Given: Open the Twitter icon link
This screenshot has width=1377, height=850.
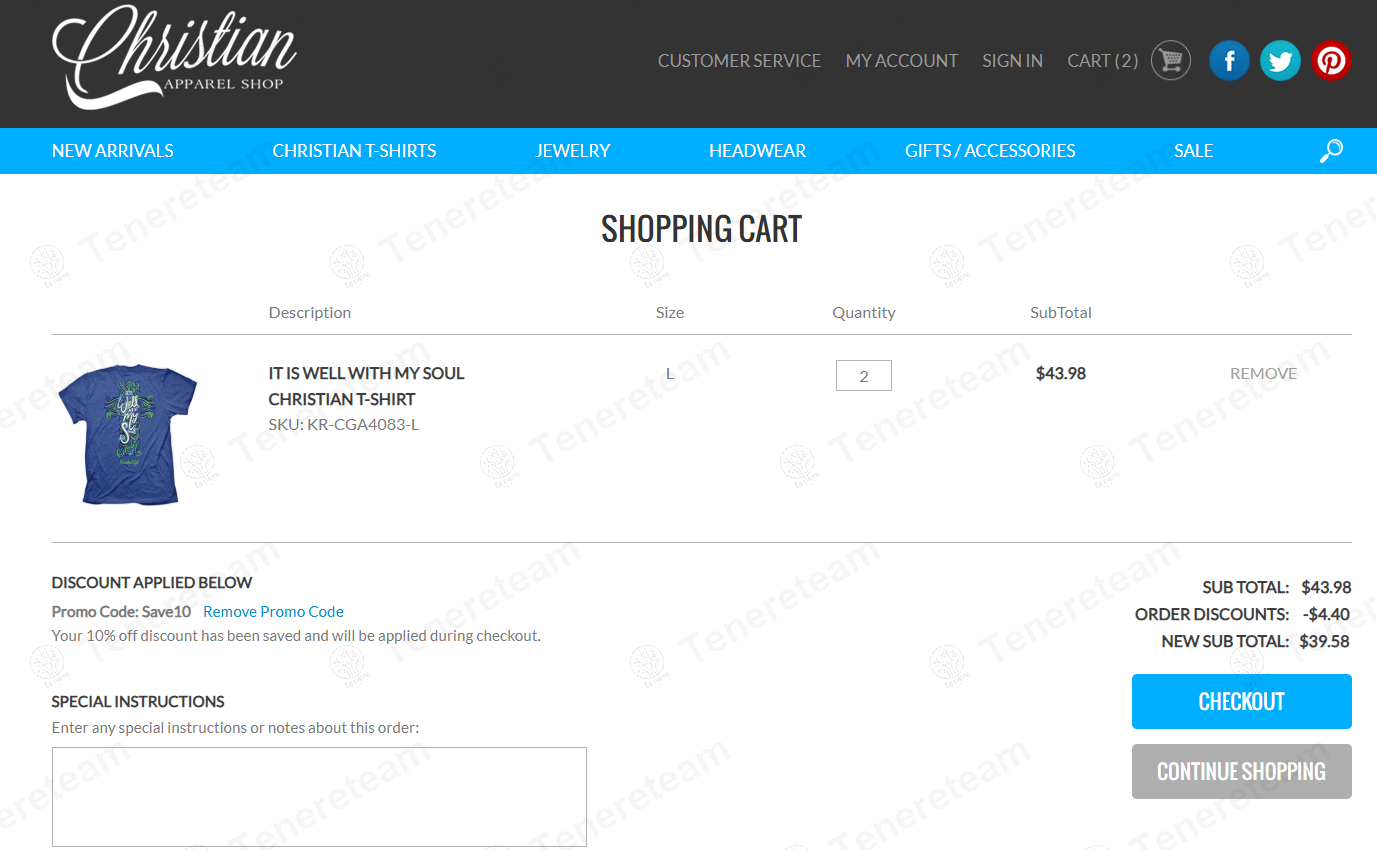Looking at the screenshot, I should point(1280,61).
